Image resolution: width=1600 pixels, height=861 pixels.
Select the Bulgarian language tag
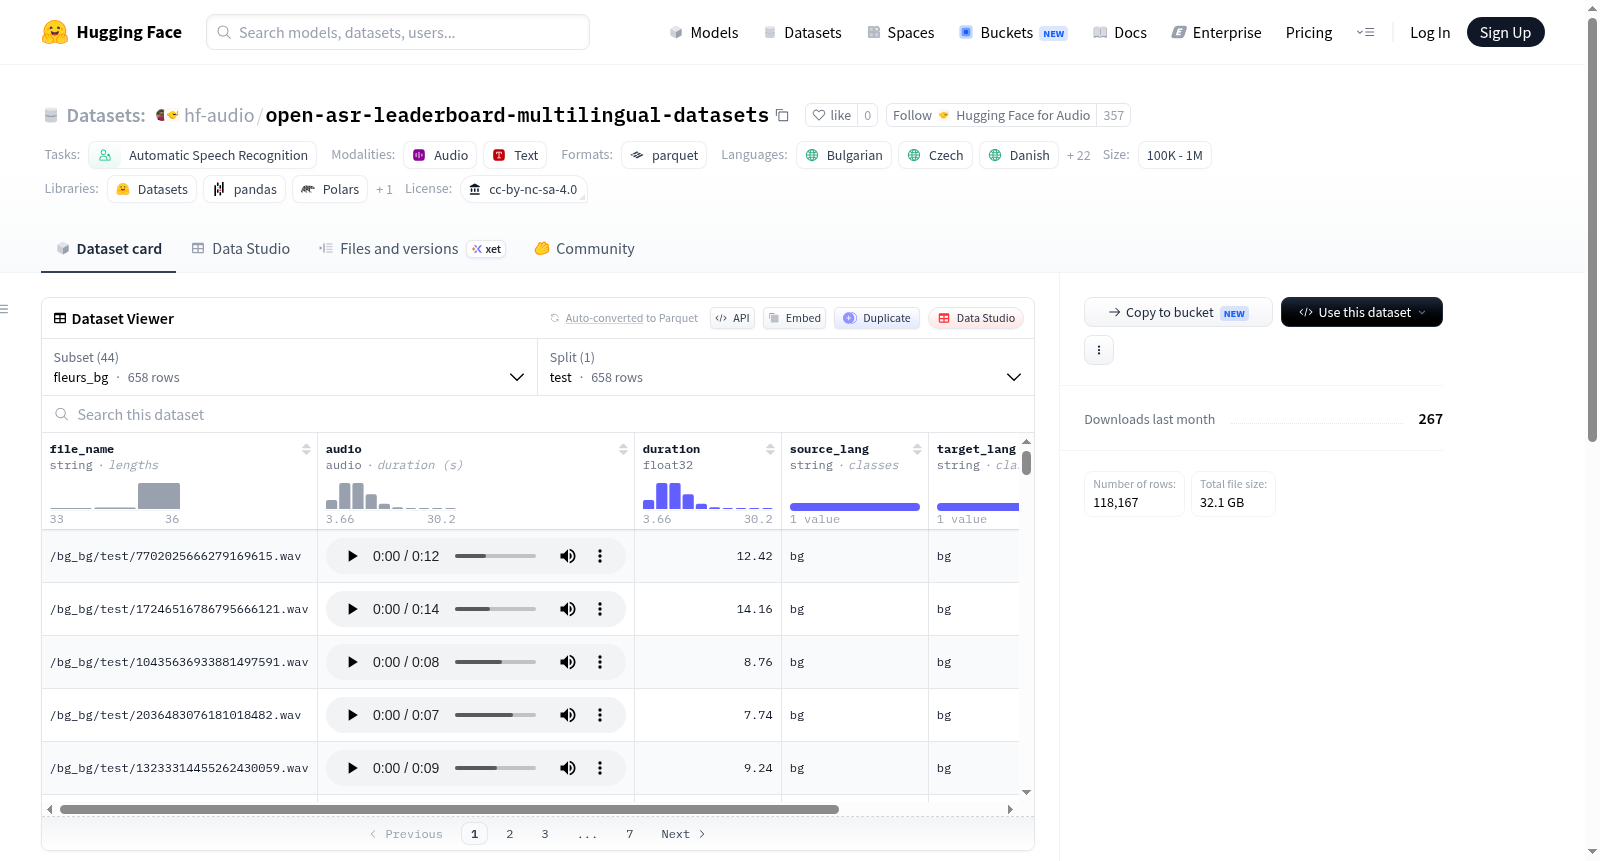[x=844, y=155]
